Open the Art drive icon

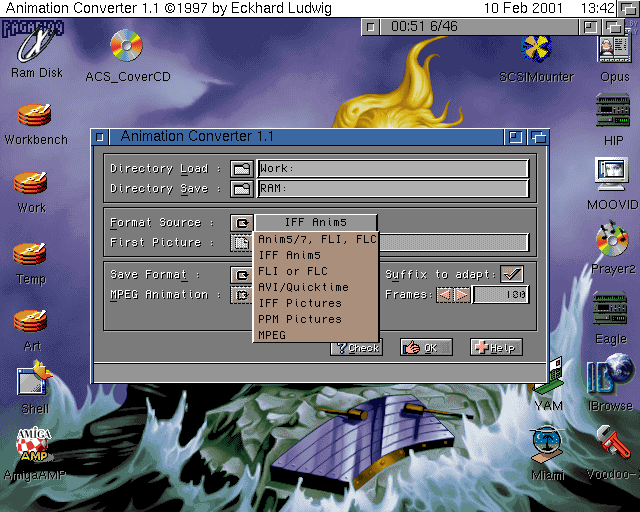(x=31, y=322)
